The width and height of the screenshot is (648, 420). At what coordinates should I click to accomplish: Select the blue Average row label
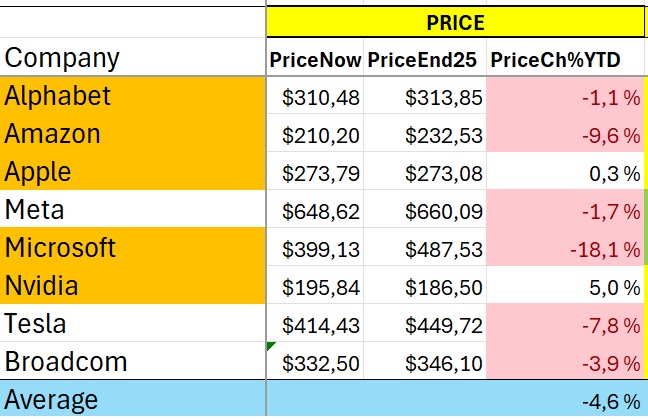click(x=133, y=401)
